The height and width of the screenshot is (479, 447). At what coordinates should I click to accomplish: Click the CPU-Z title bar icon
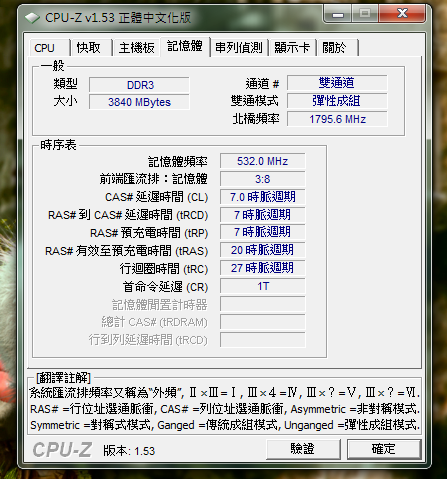(32, 18)
